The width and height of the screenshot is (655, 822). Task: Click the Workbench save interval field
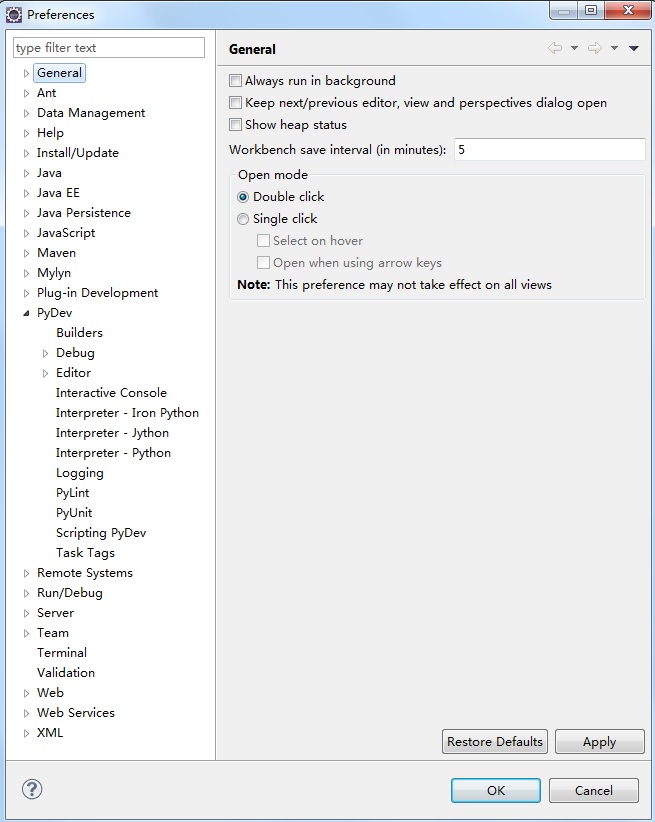549,150
